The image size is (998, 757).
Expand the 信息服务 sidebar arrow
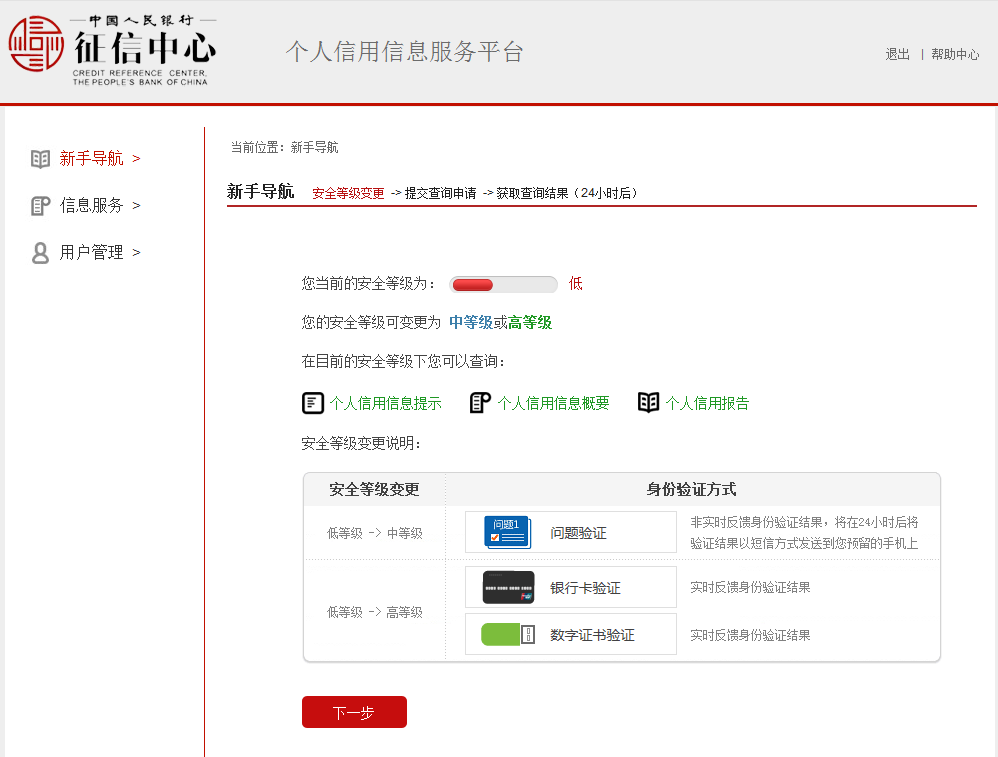tap(136, 205)
